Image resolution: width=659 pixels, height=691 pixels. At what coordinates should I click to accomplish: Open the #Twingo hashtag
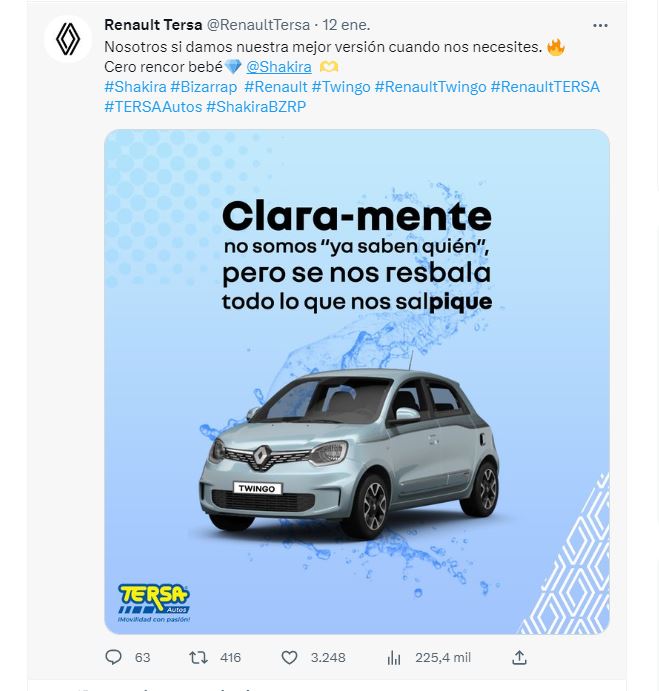tap(341, 87)
